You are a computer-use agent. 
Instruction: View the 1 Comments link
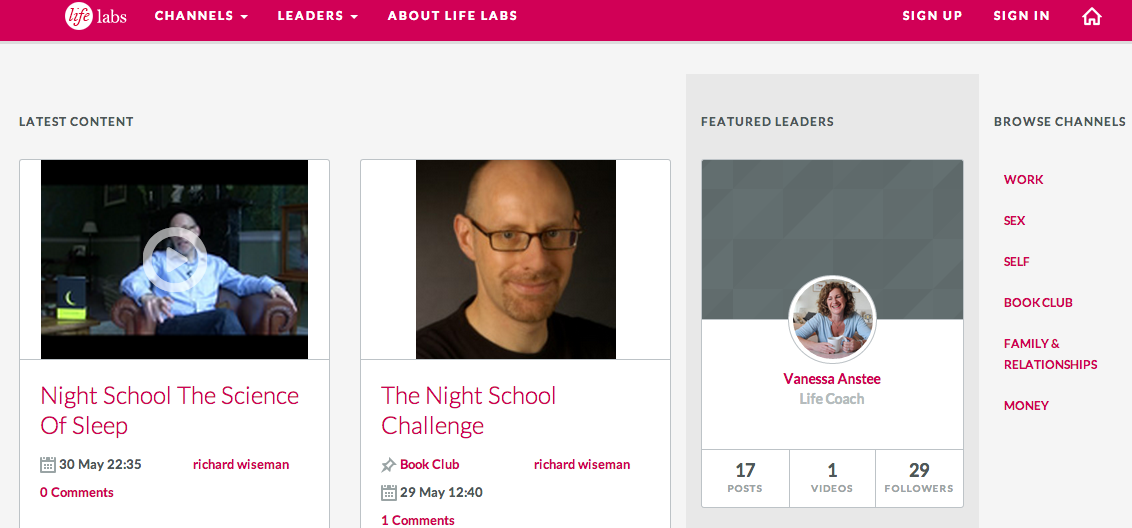pyautogui.click(x=417, y=520)
